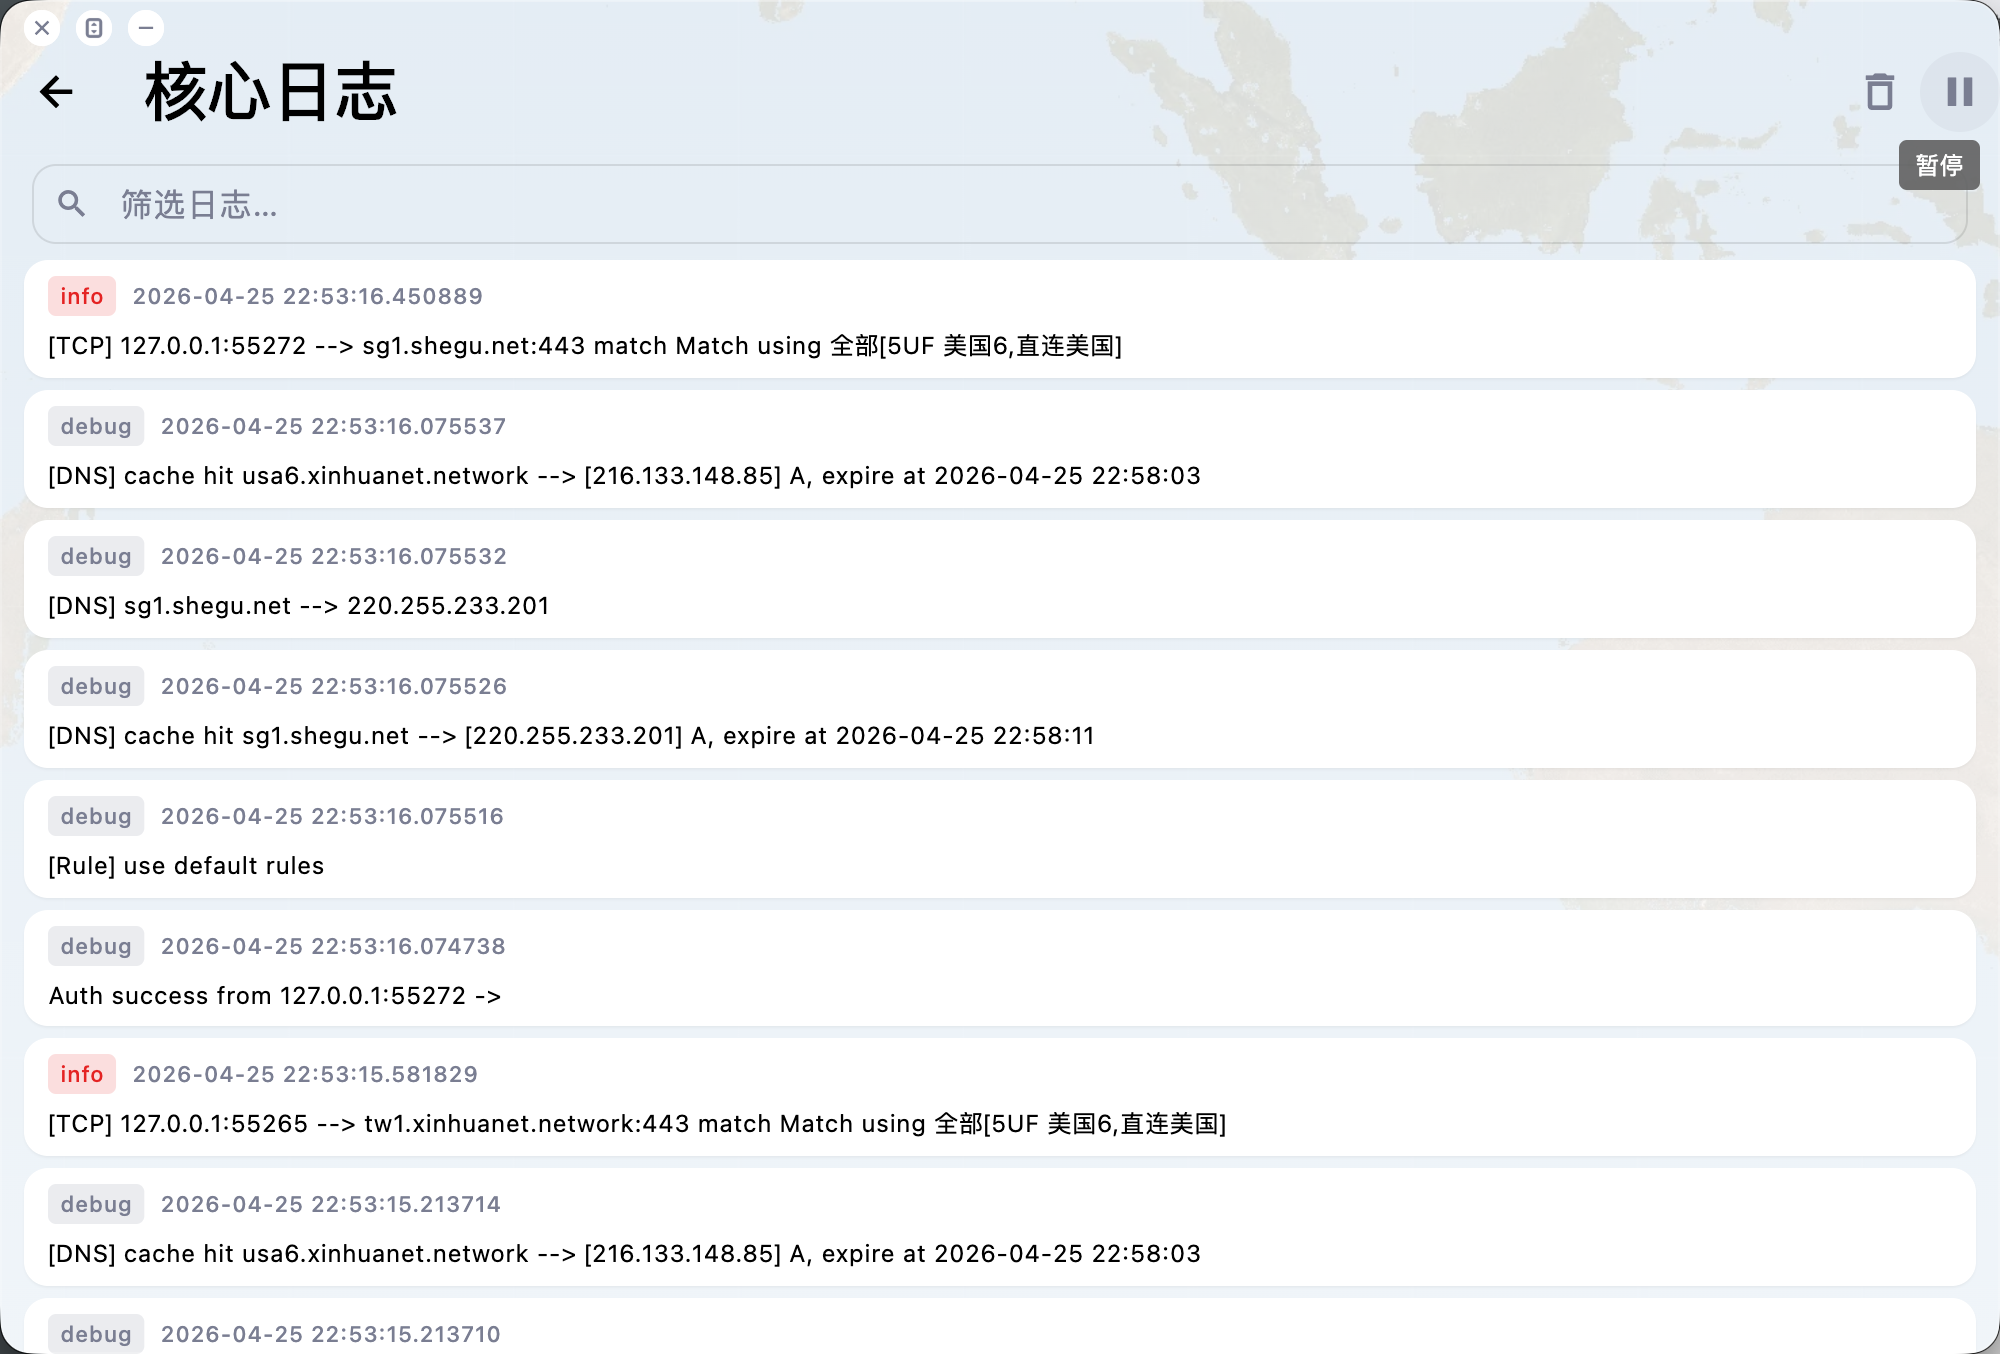Pause log streaming with the pause button
The height and width of the screenshot is (1354, 2000).
(1959, 92)
